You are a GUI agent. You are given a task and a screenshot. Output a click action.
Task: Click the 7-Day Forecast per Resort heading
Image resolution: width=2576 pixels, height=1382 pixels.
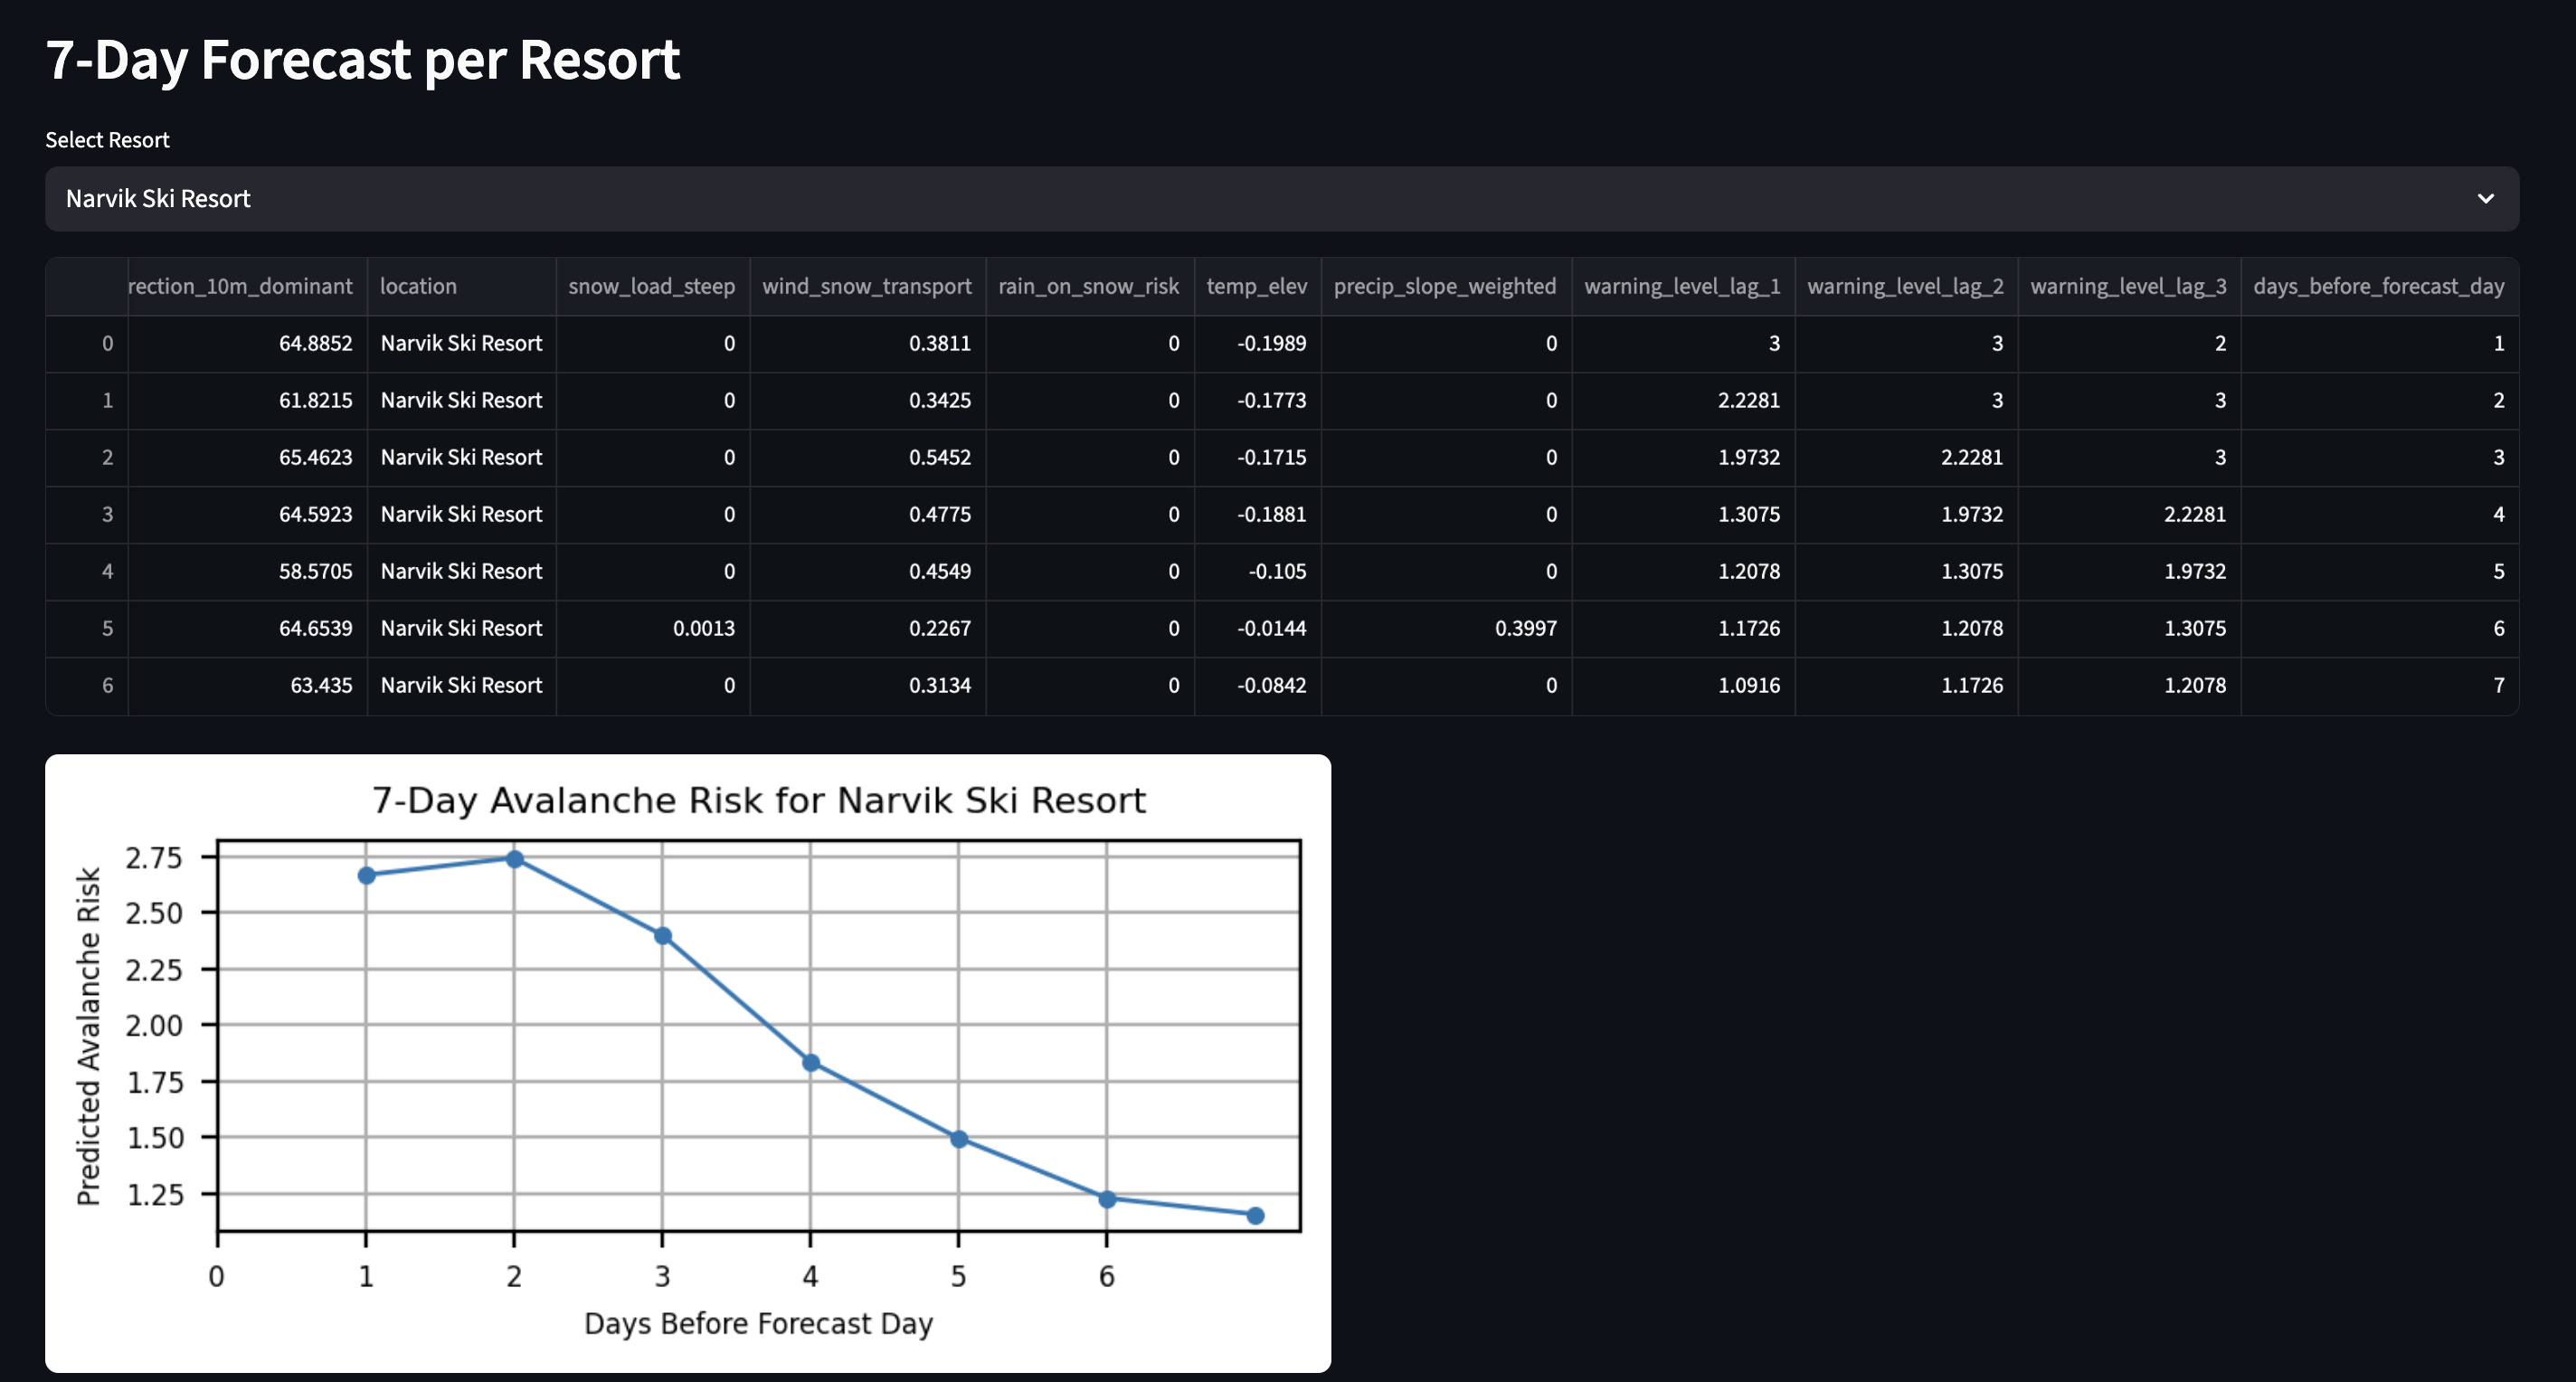pyautogui.click(x=362, y=60)
